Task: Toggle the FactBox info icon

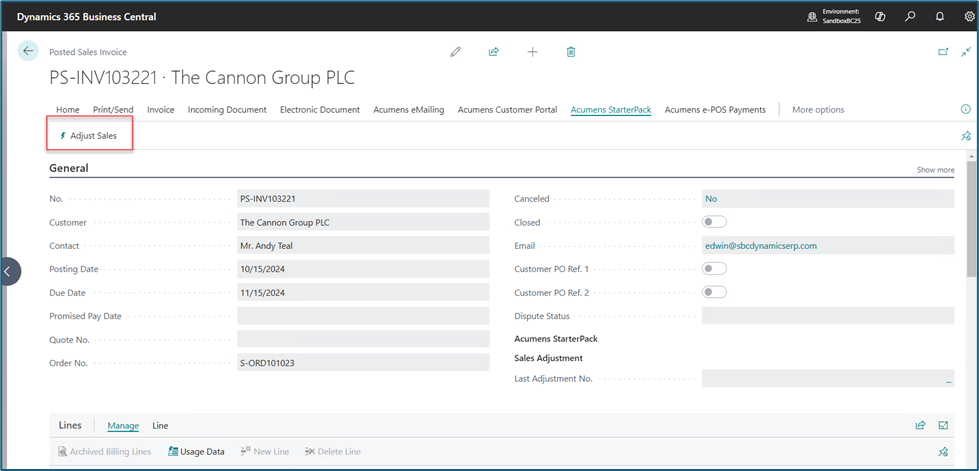Action: pyautogui.click(x=966, y=109)
